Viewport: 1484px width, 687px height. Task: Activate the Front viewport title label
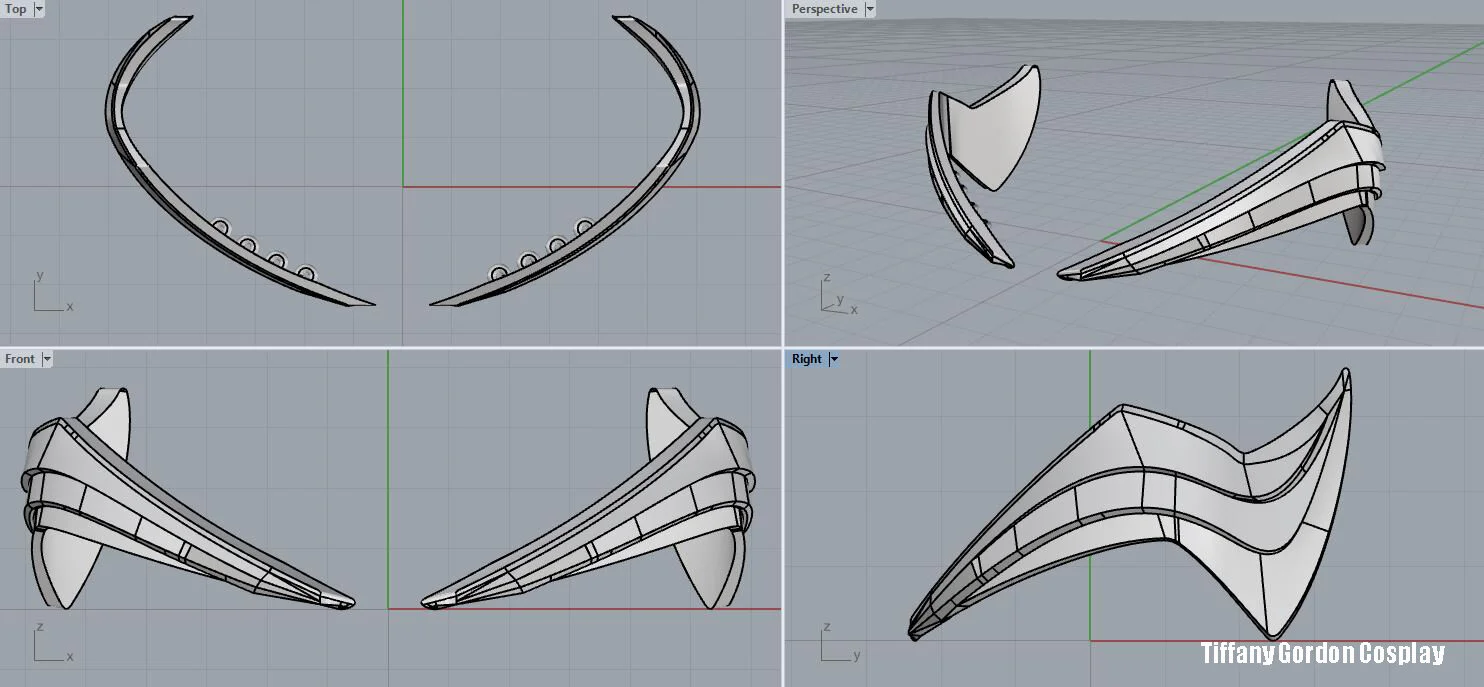tap(20, 359)
